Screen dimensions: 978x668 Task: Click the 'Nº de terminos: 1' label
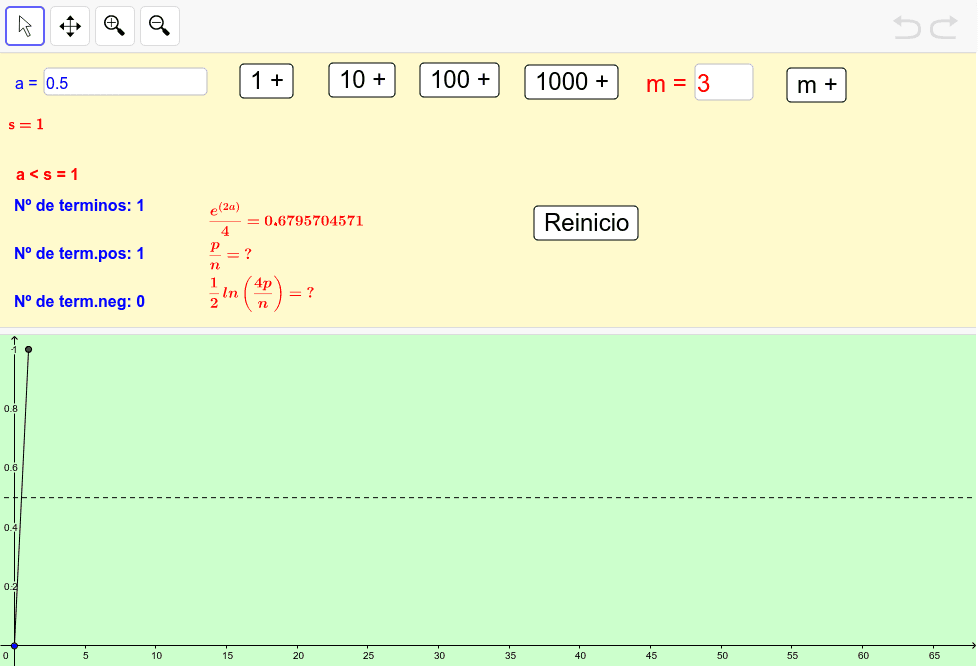79,205
